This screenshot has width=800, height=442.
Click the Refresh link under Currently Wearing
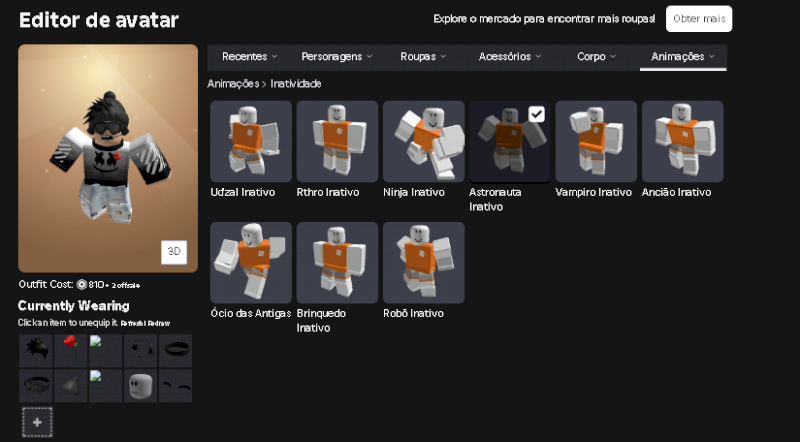(131, 323)
